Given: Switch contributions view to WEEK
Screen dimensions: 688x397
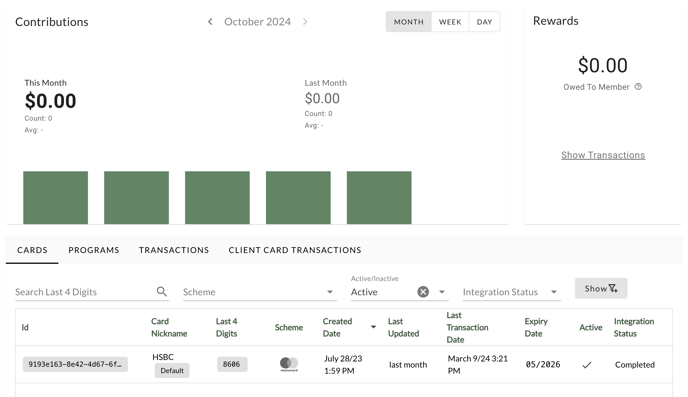Looking at the screenshot, I should pyautogui.click(x=450, y=22).
